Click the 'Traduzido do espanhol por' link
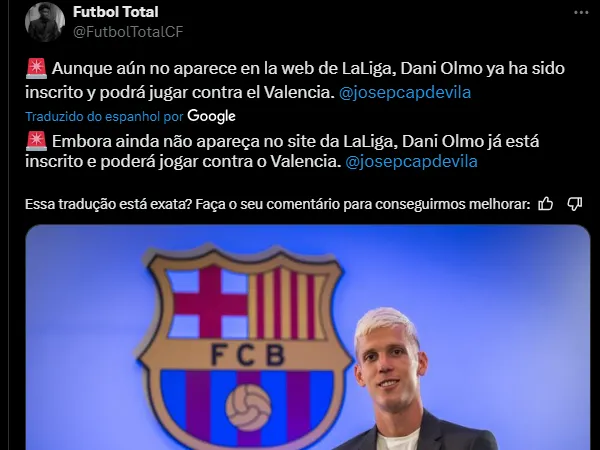Screen dimensions: 600x450 coord(104,116)
